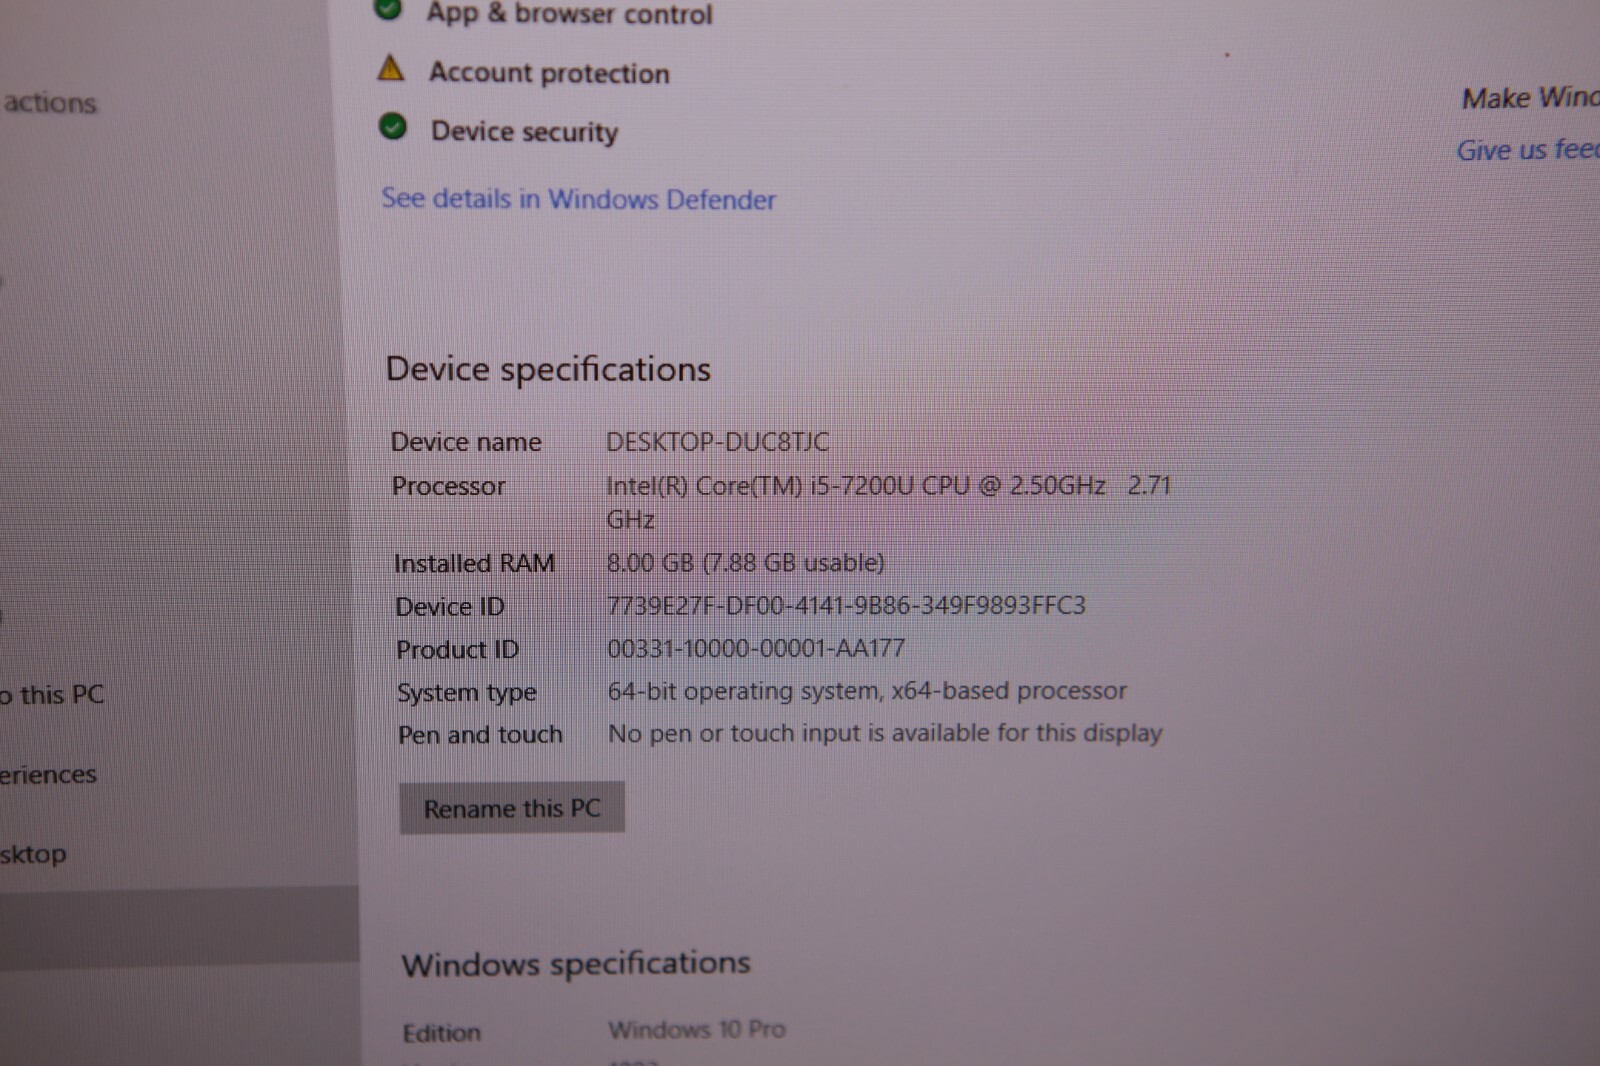Viewport: 1600px width, 1066px height.
Task: Select the 'actions' sidebar item
Action: pos(50,103)
